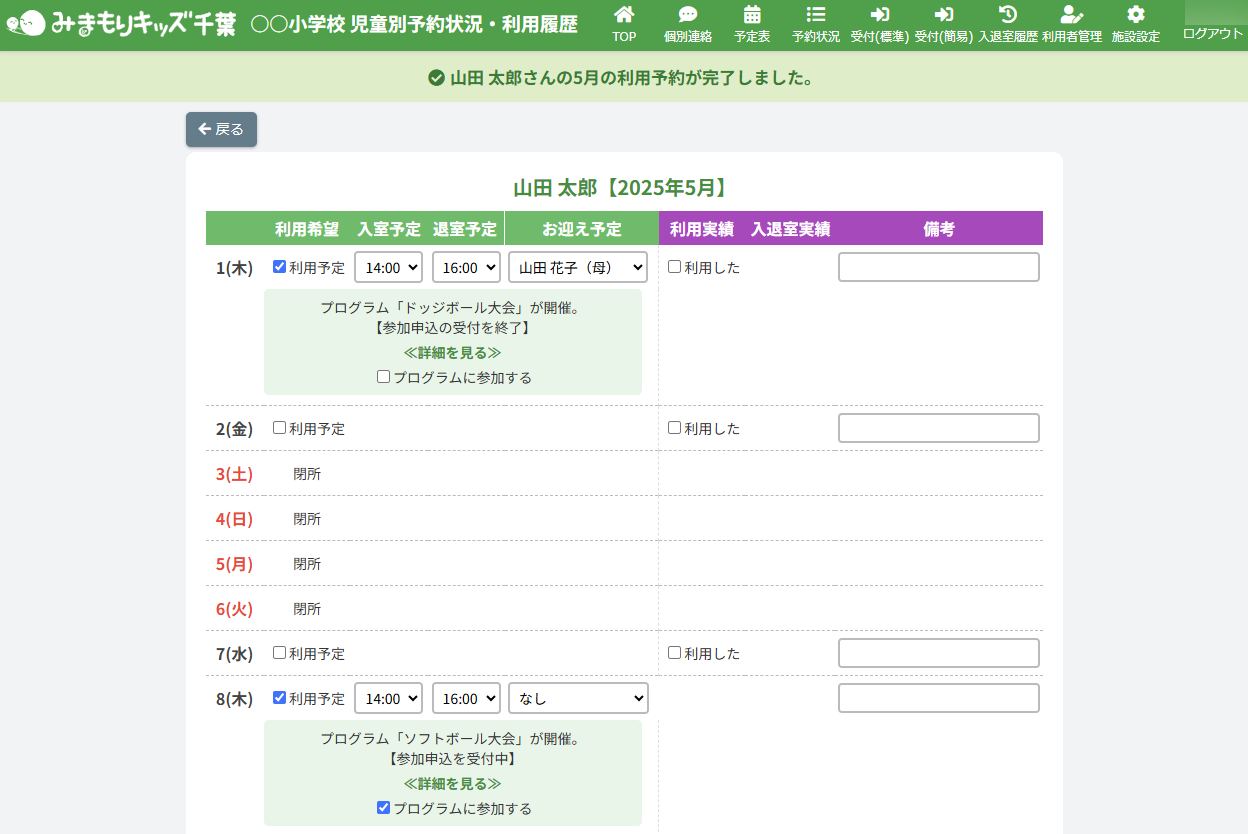Click the 備考 input field for 1(木)
This screenshot has width=1248, height=834.
[x=938, y=268]
